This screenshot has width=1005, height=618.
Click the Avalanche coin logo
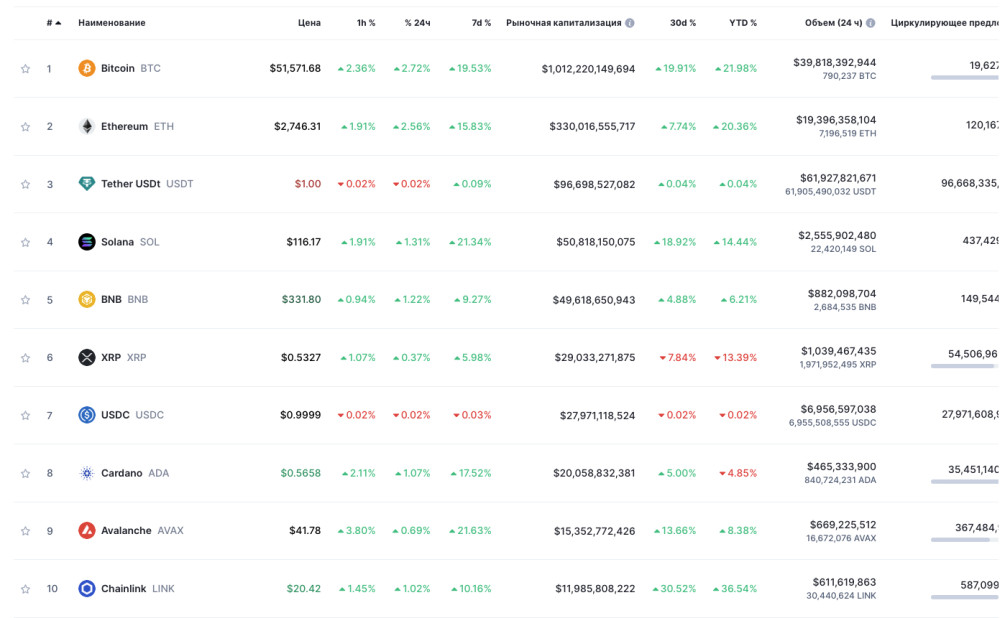coord(87,531)
